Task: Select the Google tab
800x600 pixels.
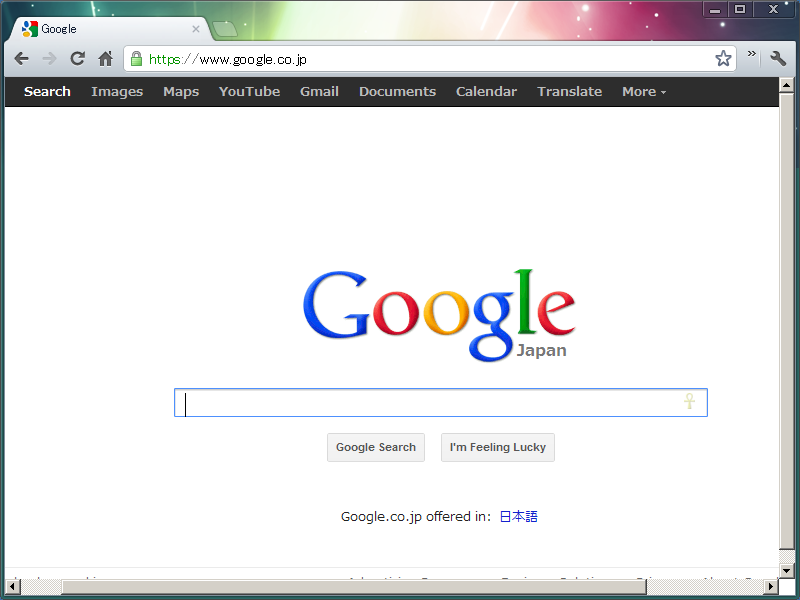Action: pos(110,29)
